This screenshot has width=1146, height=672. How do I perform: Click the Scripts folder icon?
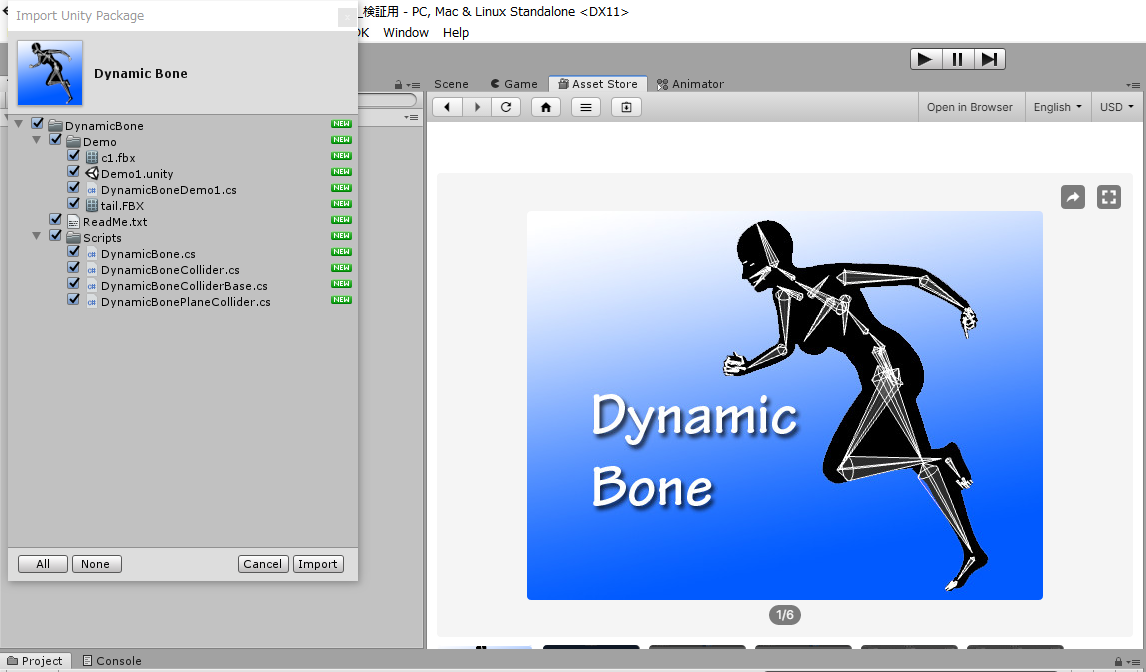click(x=73, y=238)
